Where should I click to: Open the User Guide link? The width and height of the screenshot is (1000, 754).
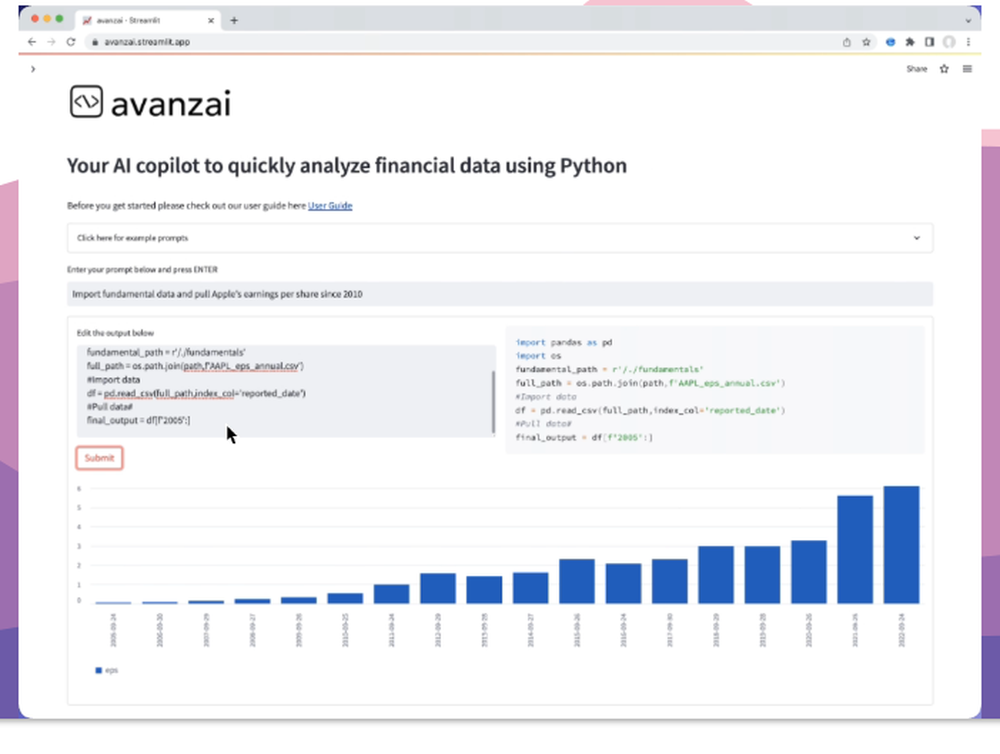330,206
